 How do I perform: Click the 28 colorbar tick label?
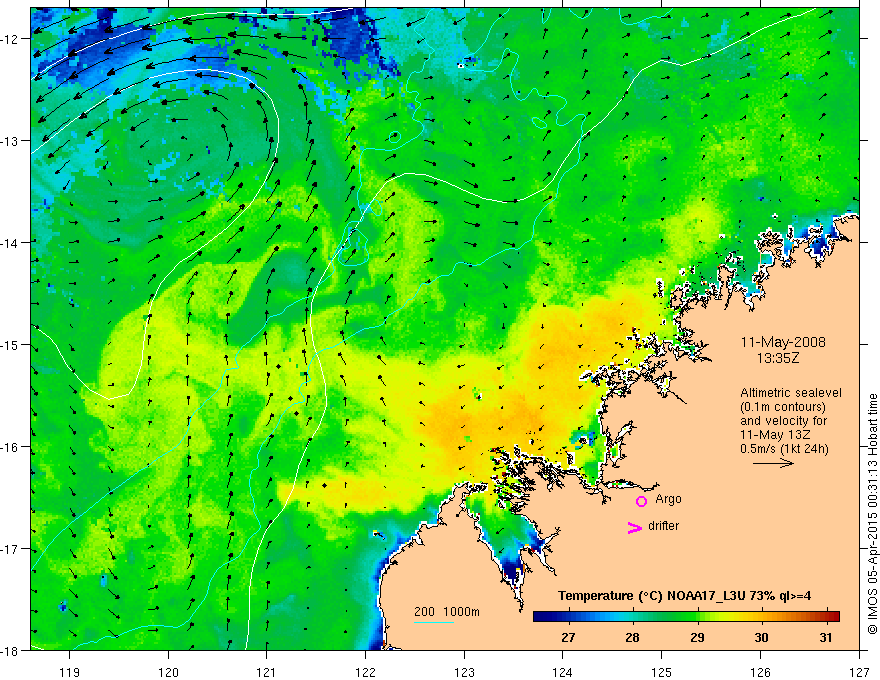(632, 638)
